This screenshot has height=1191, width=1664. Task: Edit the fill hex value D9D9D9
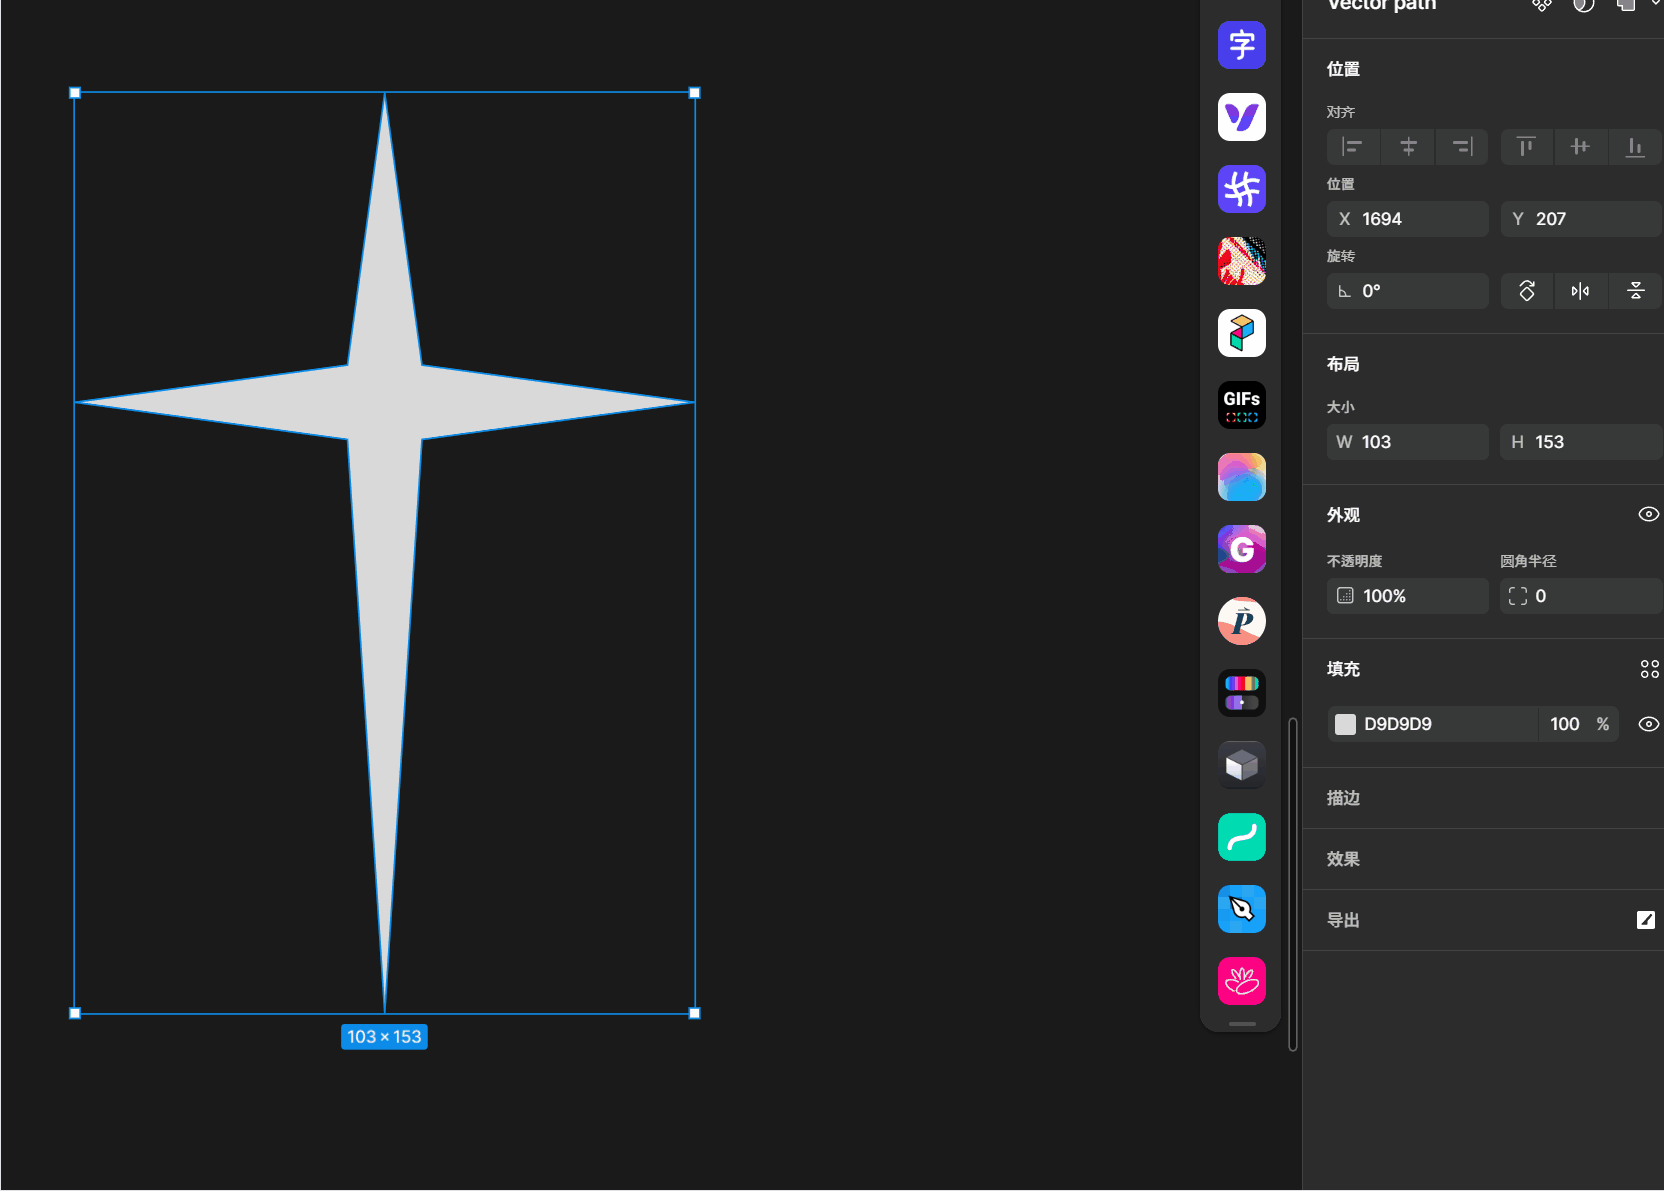point(1398,724)
